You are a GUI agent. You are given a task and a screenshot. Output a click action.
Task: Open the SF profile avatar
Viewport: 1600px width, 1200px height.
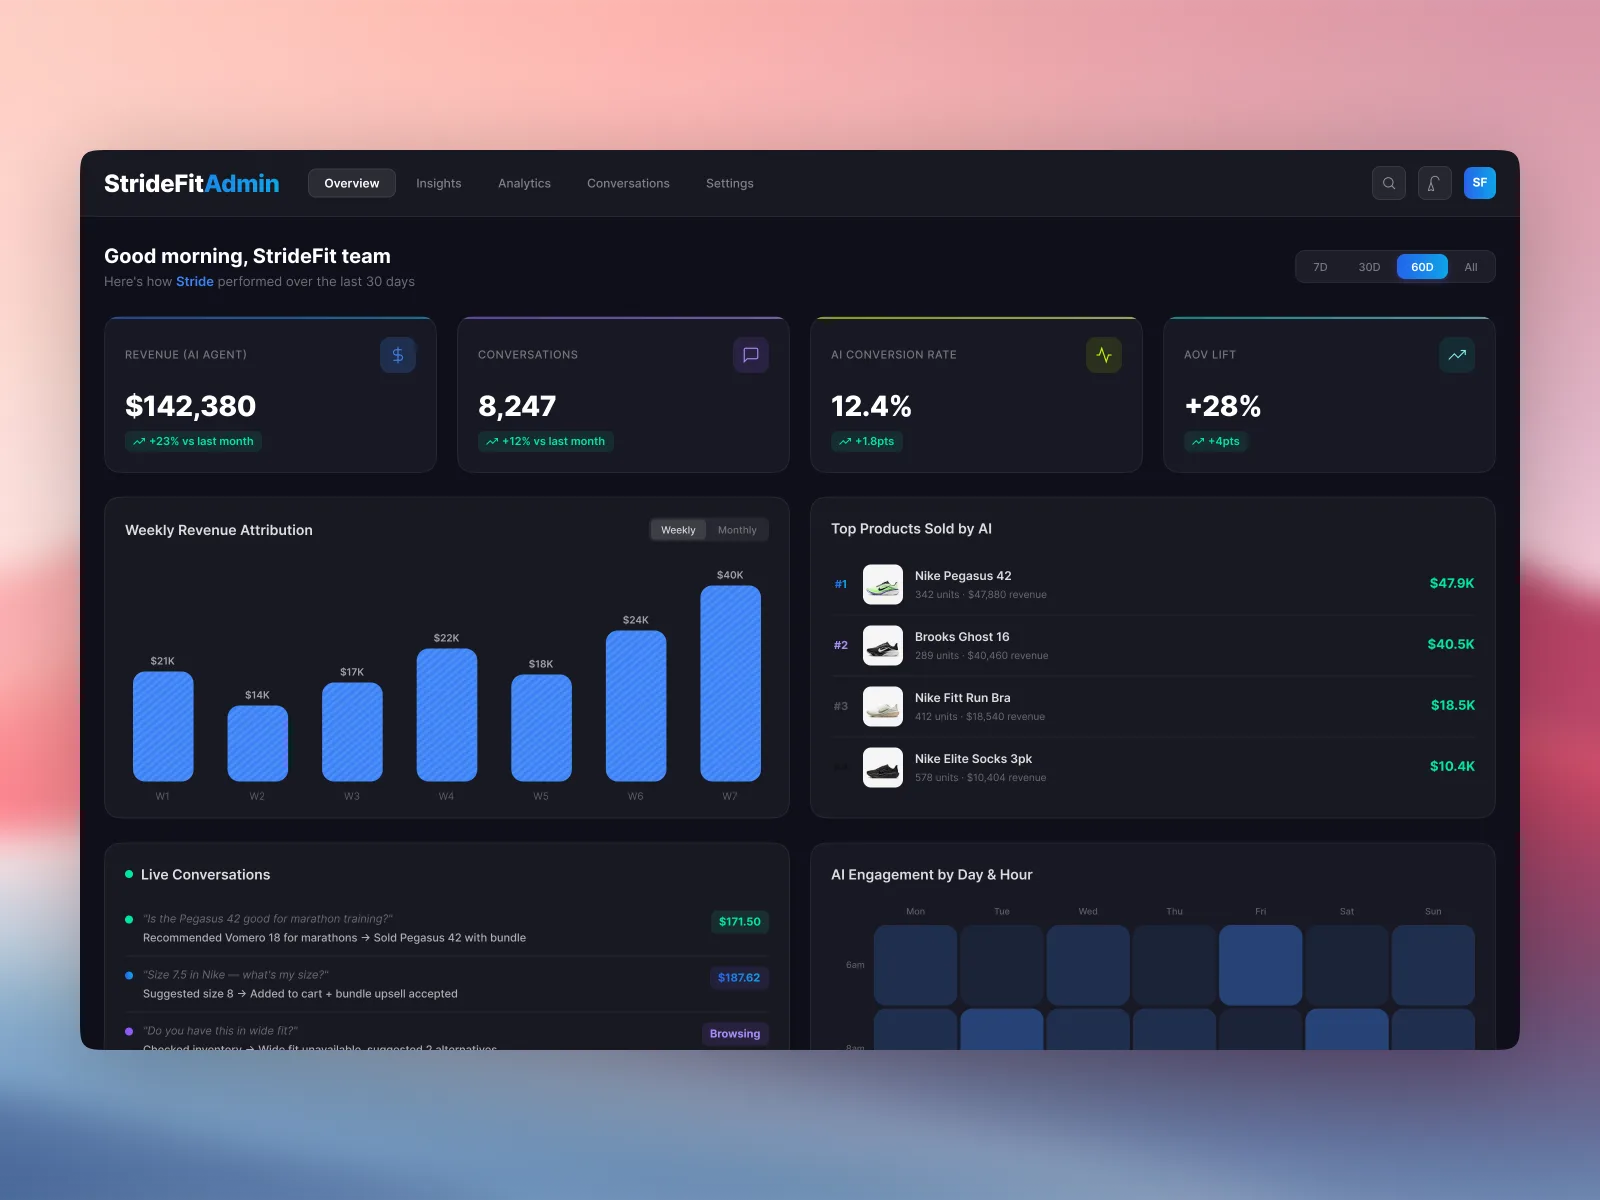[x=1480, y=183]
